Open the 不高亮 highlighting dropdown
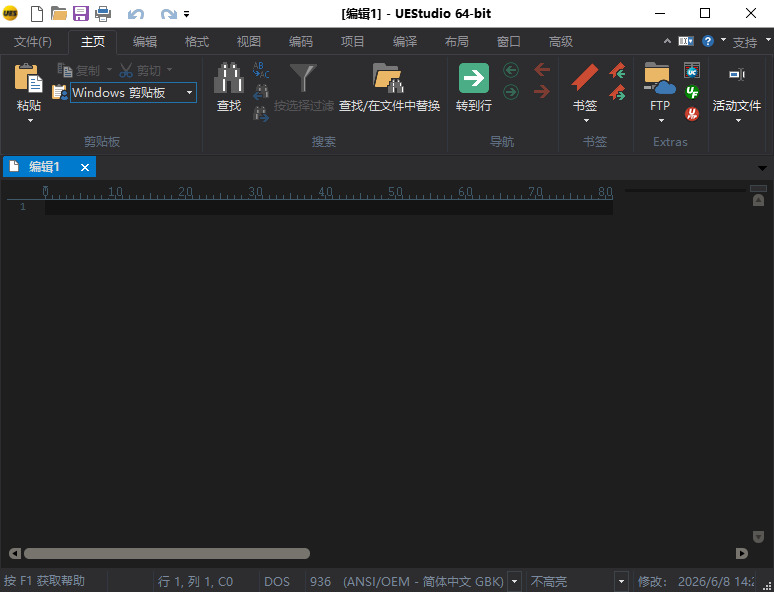 (x=621, y=581)
